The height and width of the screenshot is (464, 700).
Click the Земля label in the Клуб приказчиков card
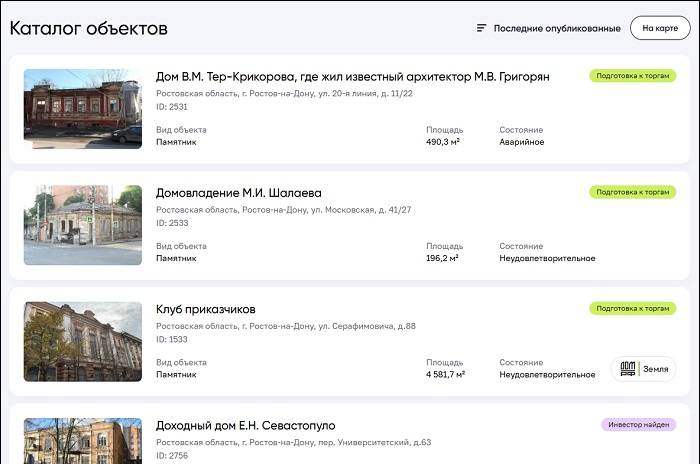[655, 369]
